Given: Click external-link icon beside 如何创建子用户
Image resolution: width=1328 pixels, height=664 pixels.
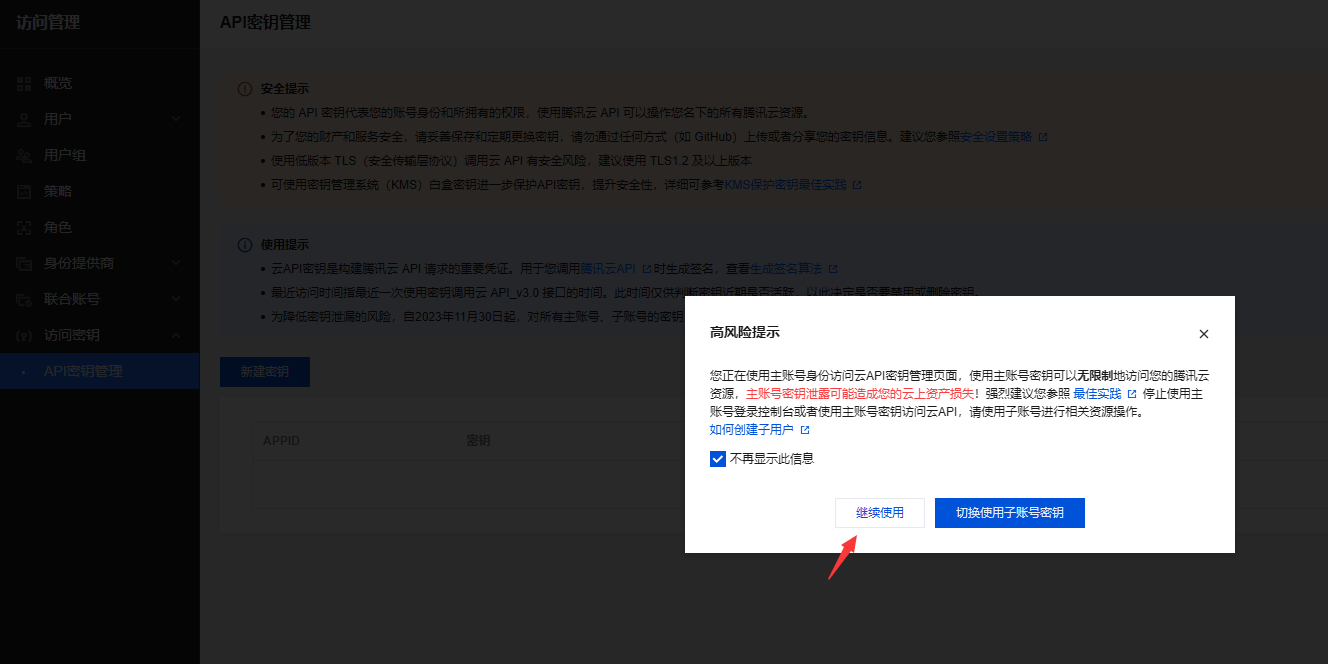Looking at the screenshot, I should point(805,430).
